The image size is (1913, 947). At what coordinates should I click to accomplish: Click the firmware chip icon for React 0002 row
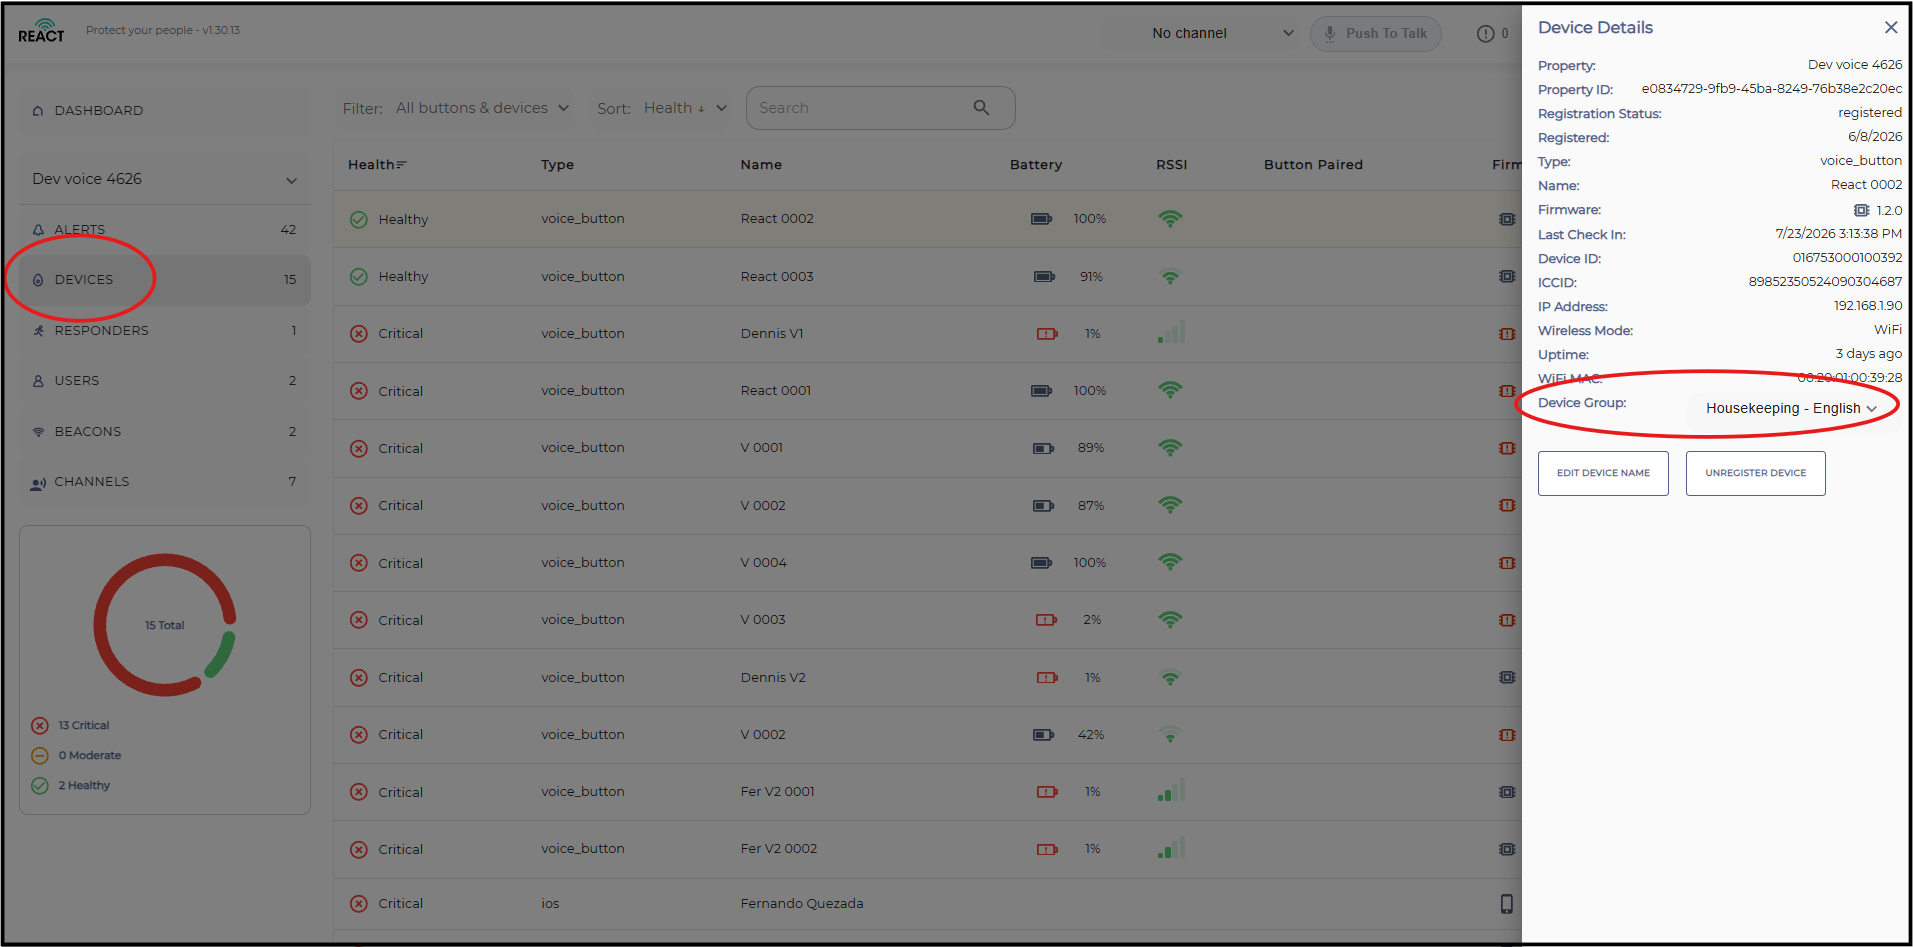1507,219
